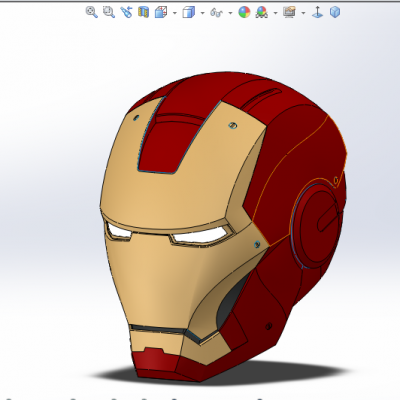Viewport: 400px width, 400px height.
Task: Click the Zoom to Fit icon
Action: 91,12
